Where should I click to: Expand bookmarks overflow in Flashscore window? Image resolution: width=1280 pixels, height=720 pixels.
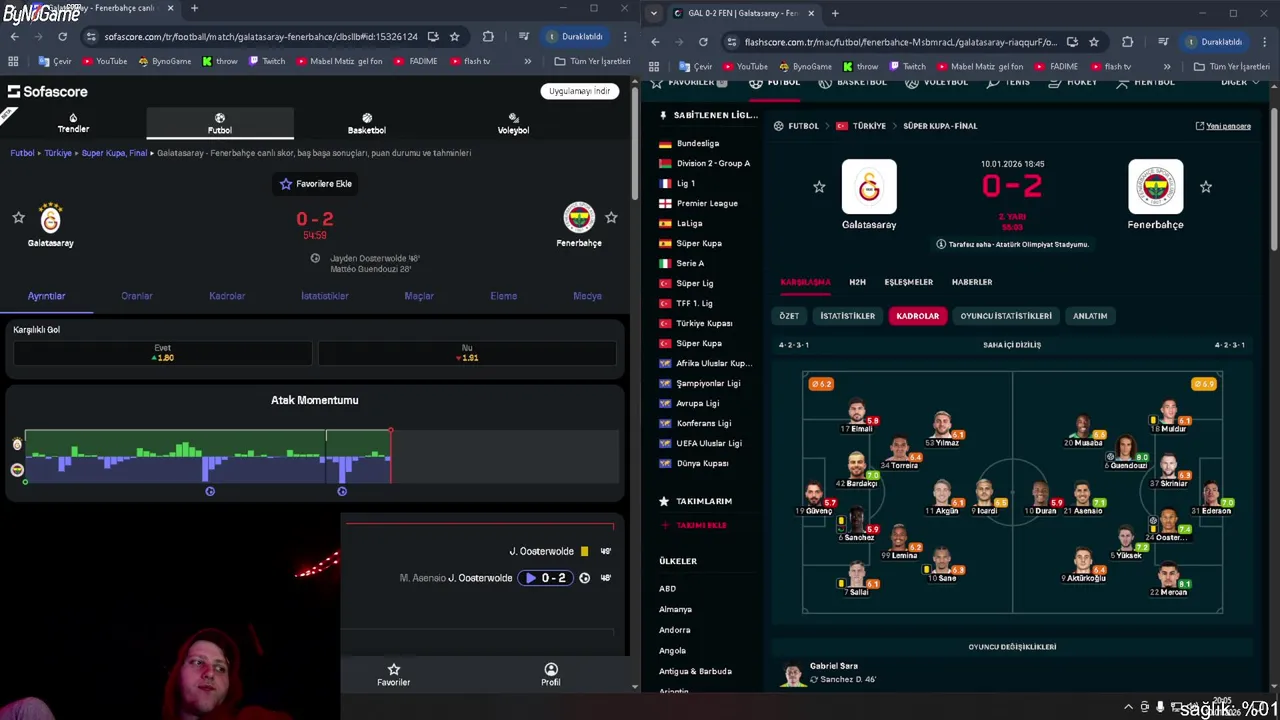click(1167, 67)
